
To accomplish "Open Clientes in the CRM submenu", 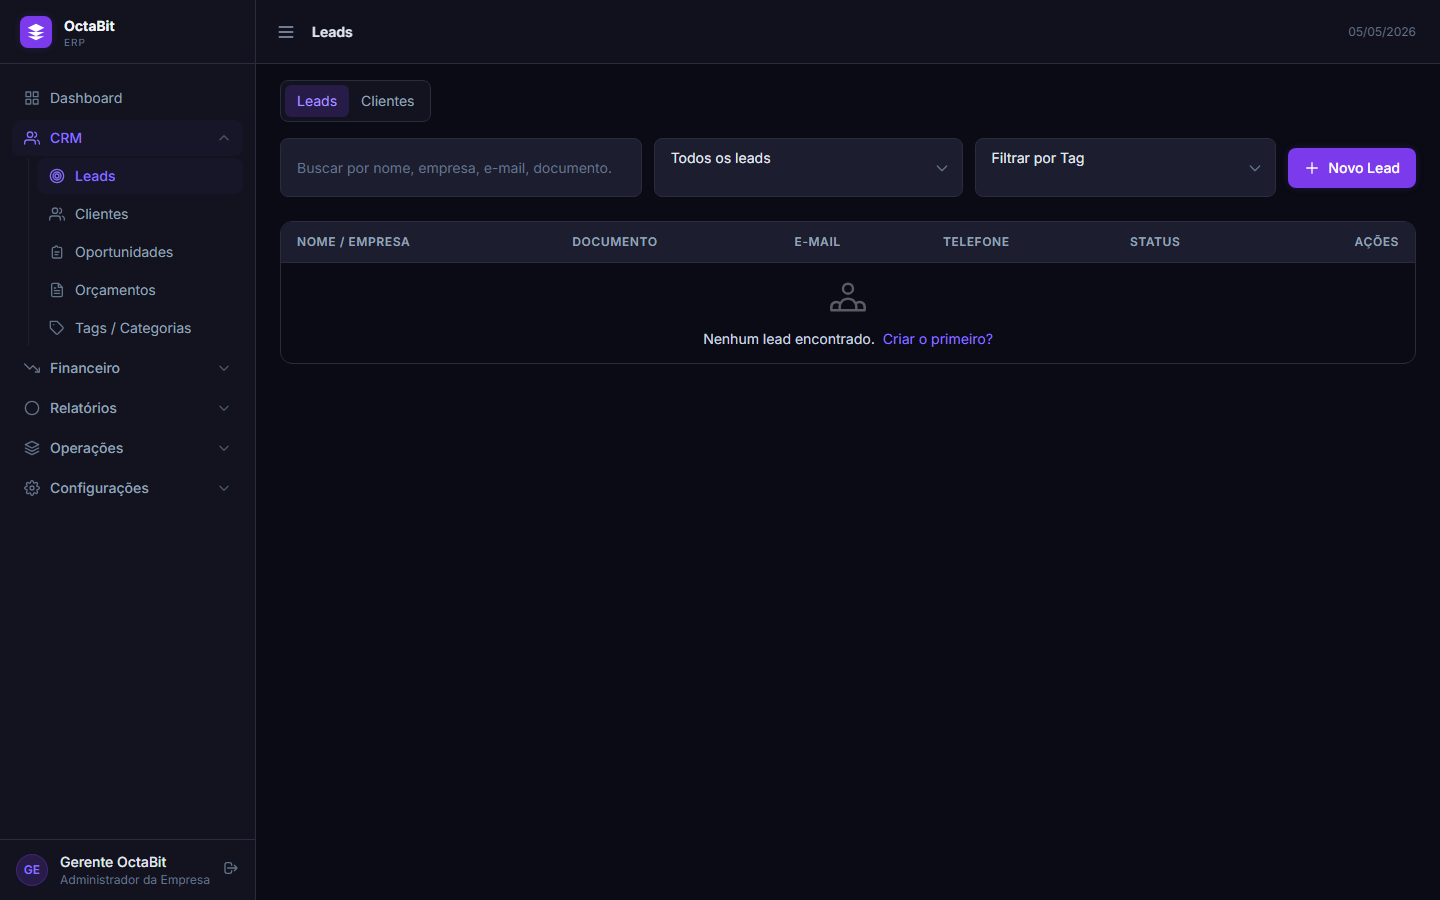I will pos(140,214).
